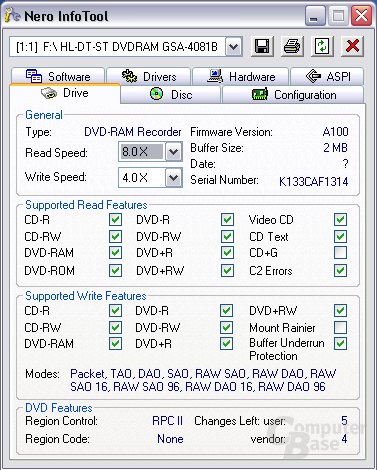Minimize the Nero InfoTool window
The width and height of the screenshot is (377, 470).
tap(315, 15)
